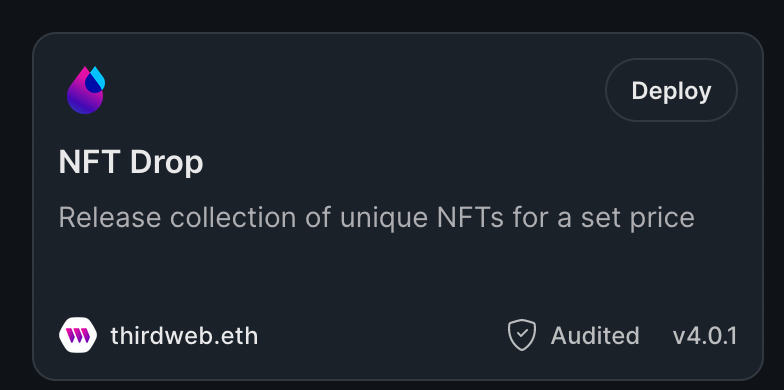Click the NFT Drop droplet logo icon
Image resolution: width=784 pixels, height=390 pixels.
pyautogui.click(x=86, y=90)
